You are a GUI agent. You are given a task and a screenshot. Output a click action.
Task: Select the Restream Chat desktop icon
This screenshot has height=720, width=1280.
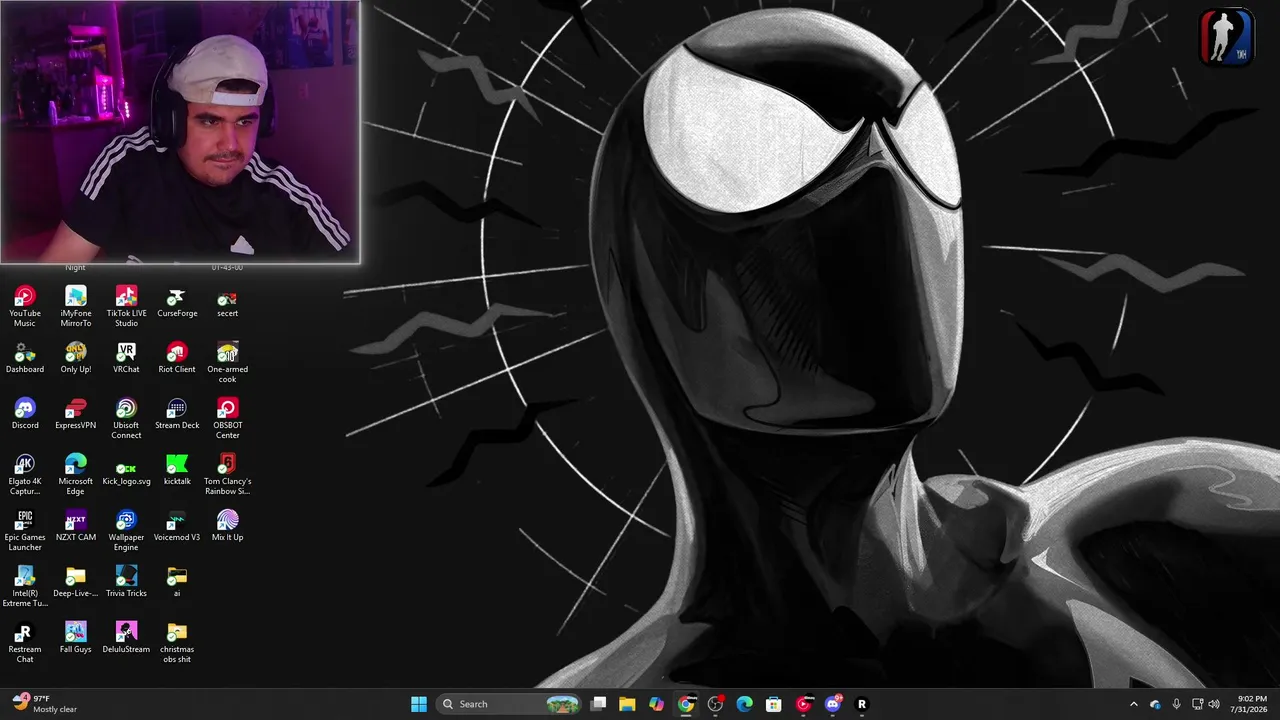pyautogui.click(x=25, y=642)
